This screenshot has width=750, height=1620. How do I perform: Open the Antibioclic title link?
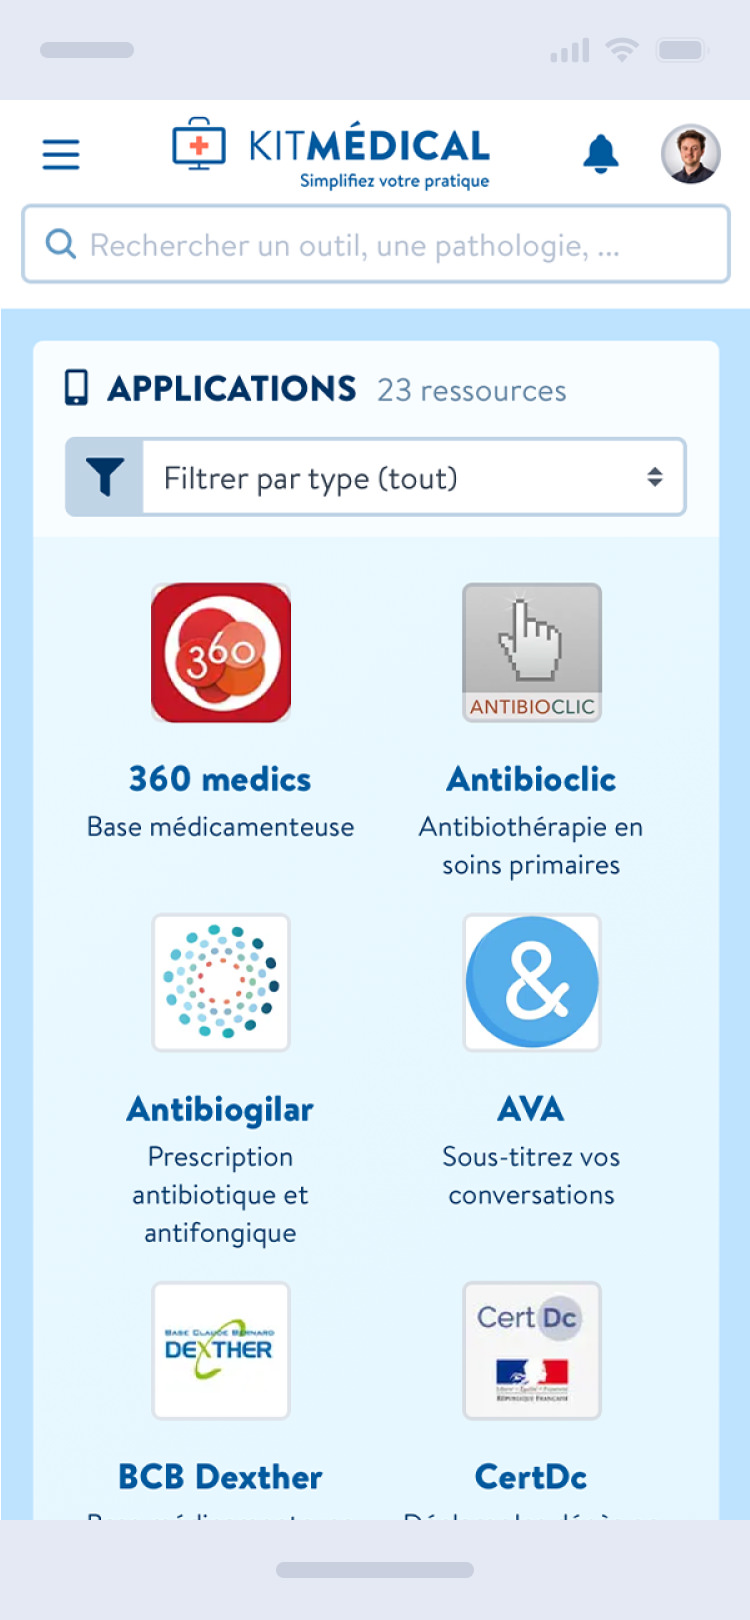coord(532,779)
